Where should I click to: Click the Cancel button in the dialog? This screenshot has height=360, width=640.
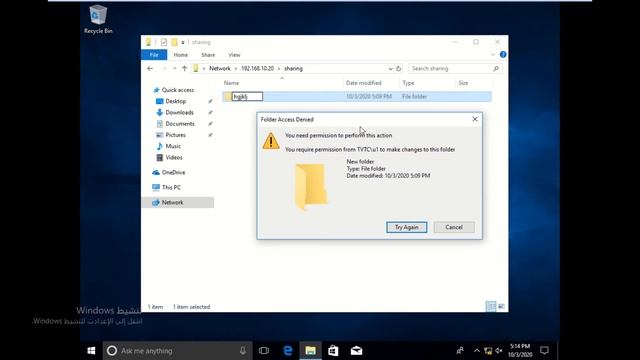click(x=454, y=227)
